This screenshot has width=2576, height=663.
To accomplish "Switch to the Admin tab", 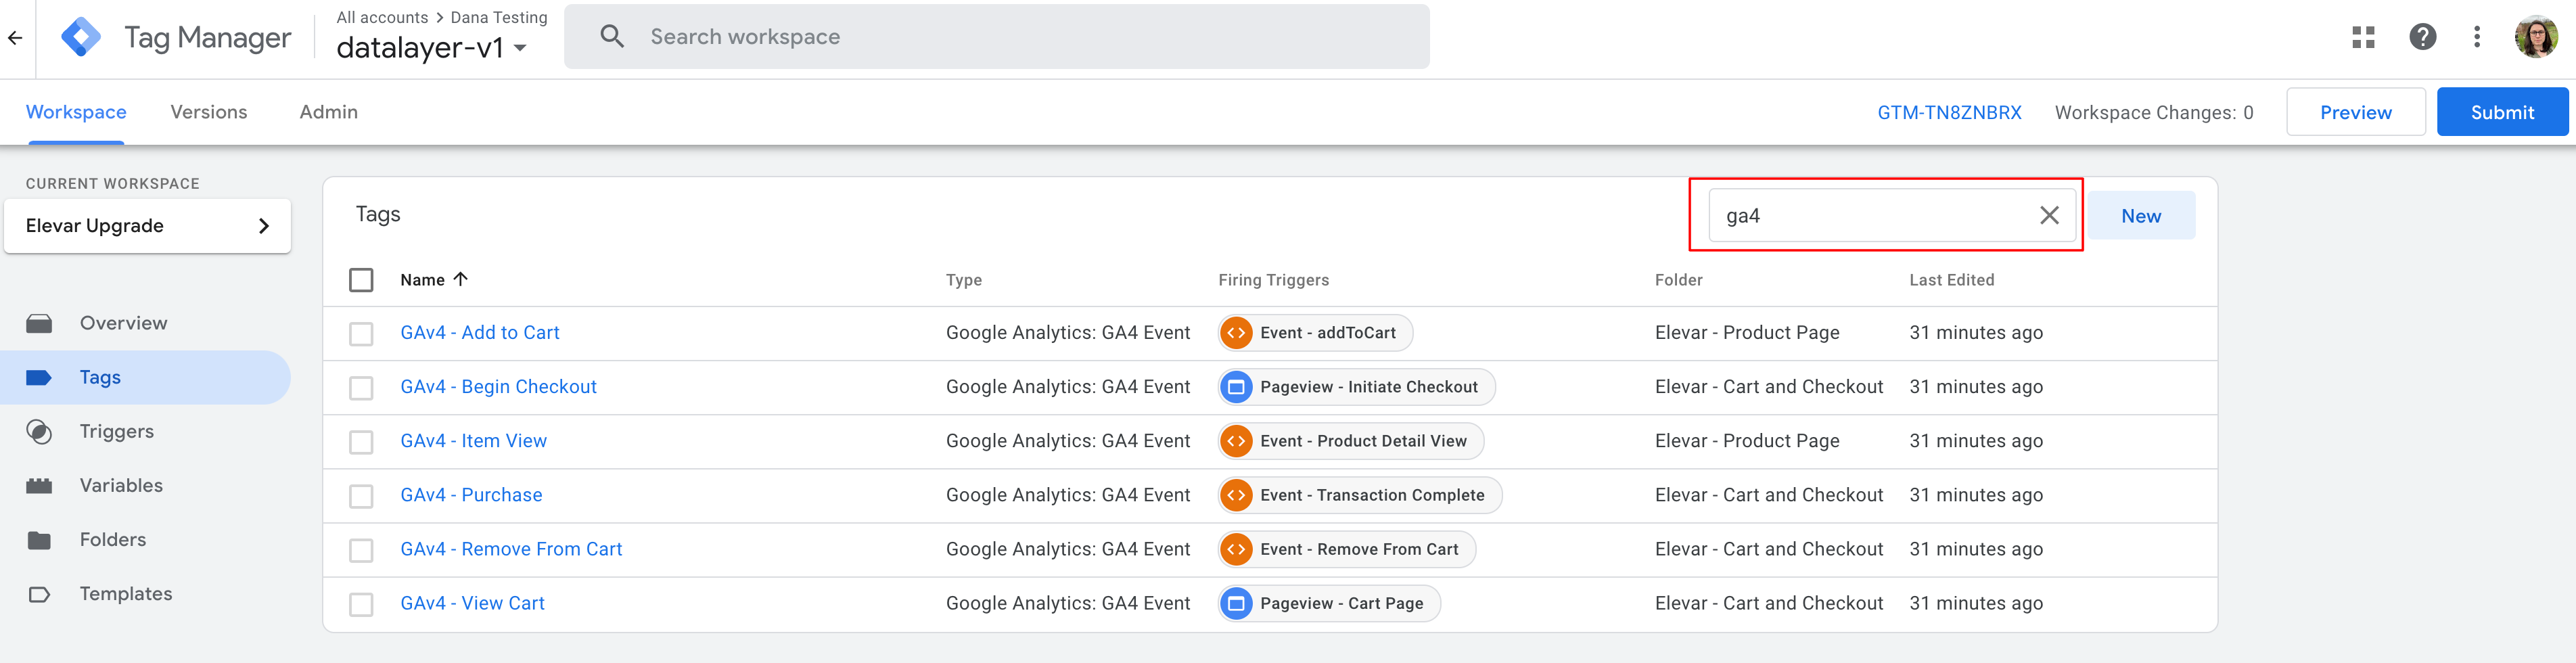I will (x=328, y=112).
